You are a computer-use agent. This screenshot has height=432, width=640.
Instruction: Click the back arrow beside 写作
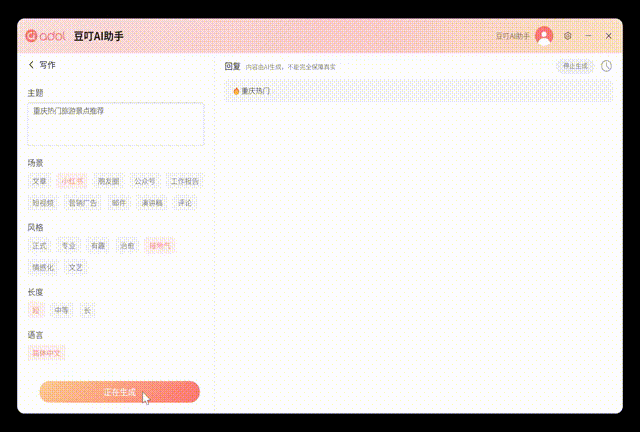point(31,65)
